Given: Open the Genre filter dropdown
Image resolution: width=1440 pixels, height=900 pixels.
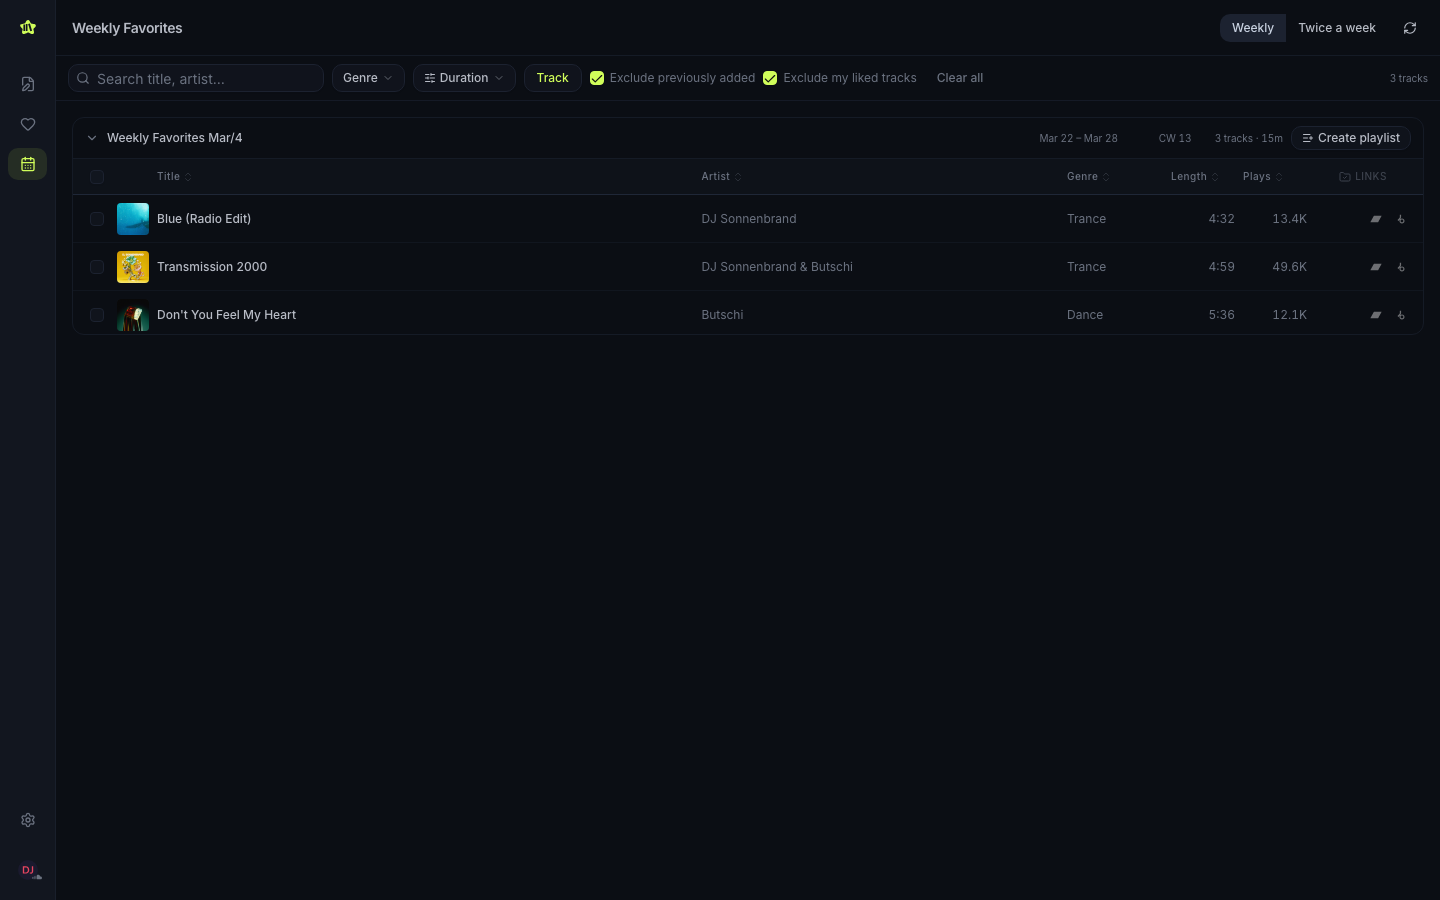Looking at the screenshot, I should tap(368, 78).
